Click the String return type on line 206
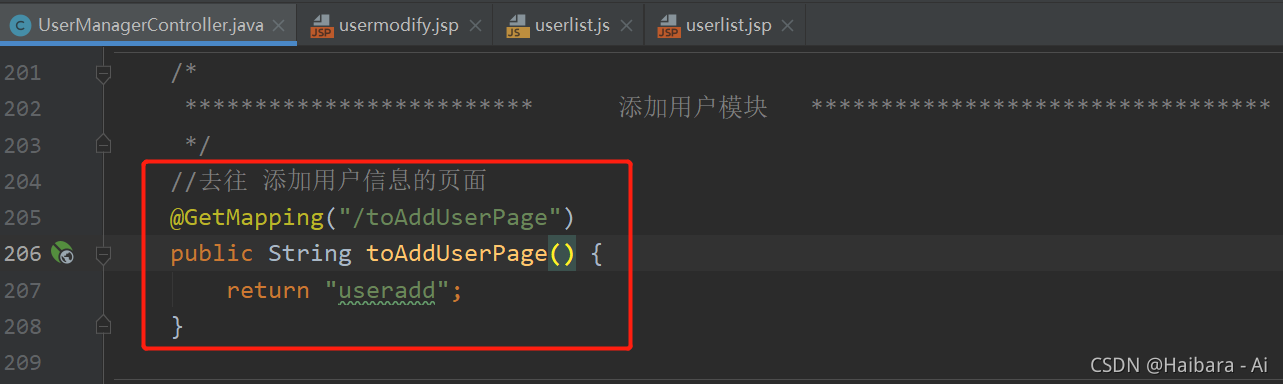Image resolution: width=1283 pixels, height=384 pixels. (310, 254)
